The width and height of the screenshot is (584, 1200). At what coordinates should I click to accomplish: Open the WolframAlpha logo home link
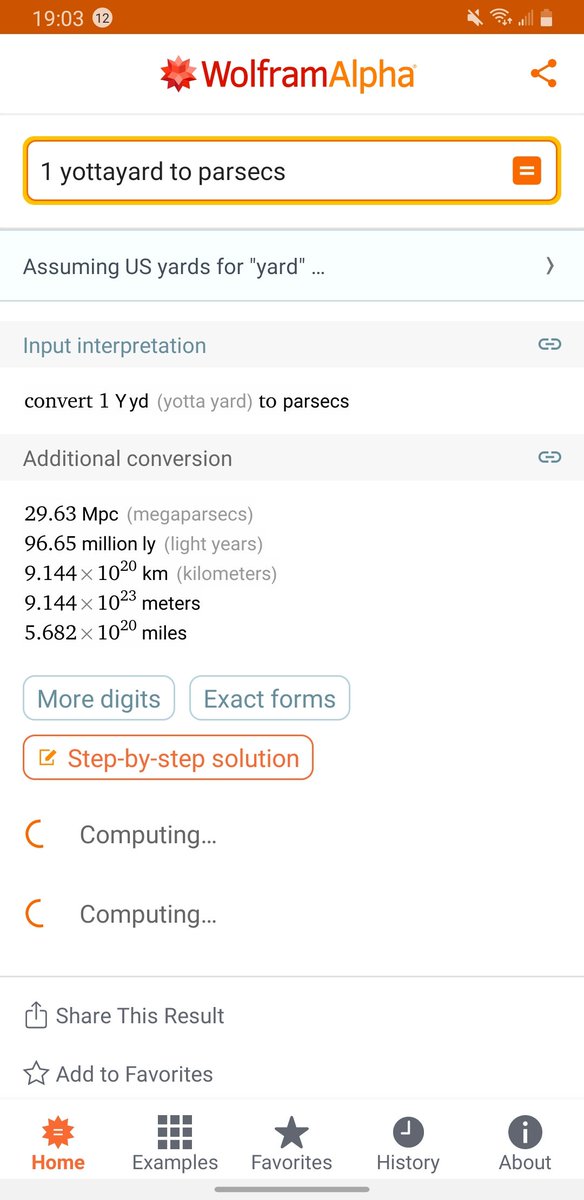(288, 74)
